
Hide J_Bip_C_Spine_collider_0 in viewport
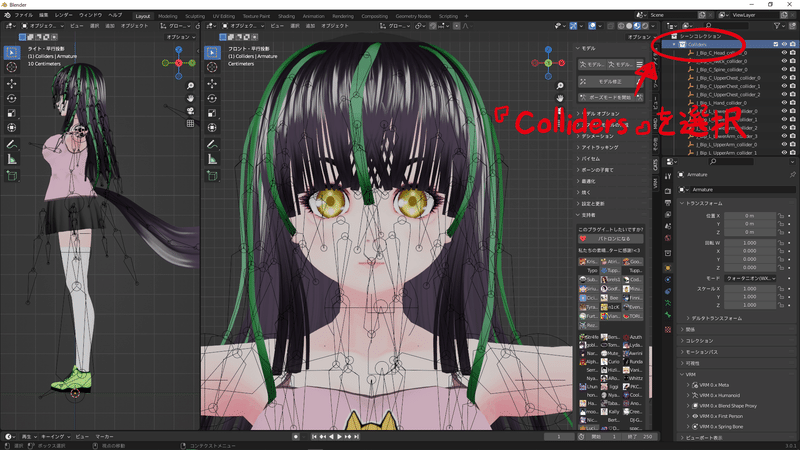coord(784,69)
